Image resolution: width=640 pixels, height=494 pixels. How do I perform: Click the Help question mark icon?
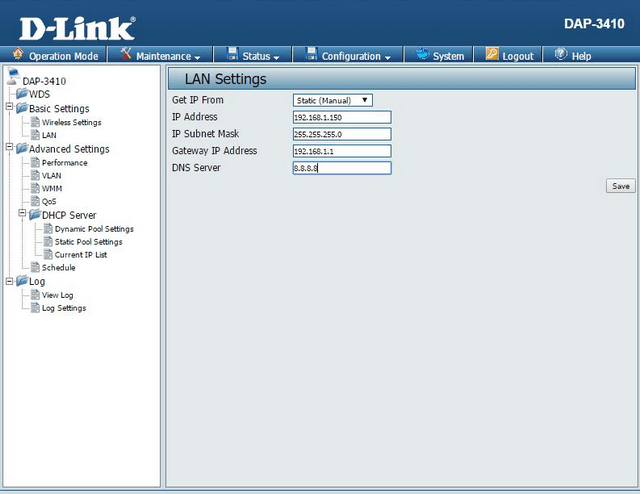tap(561, 55)
